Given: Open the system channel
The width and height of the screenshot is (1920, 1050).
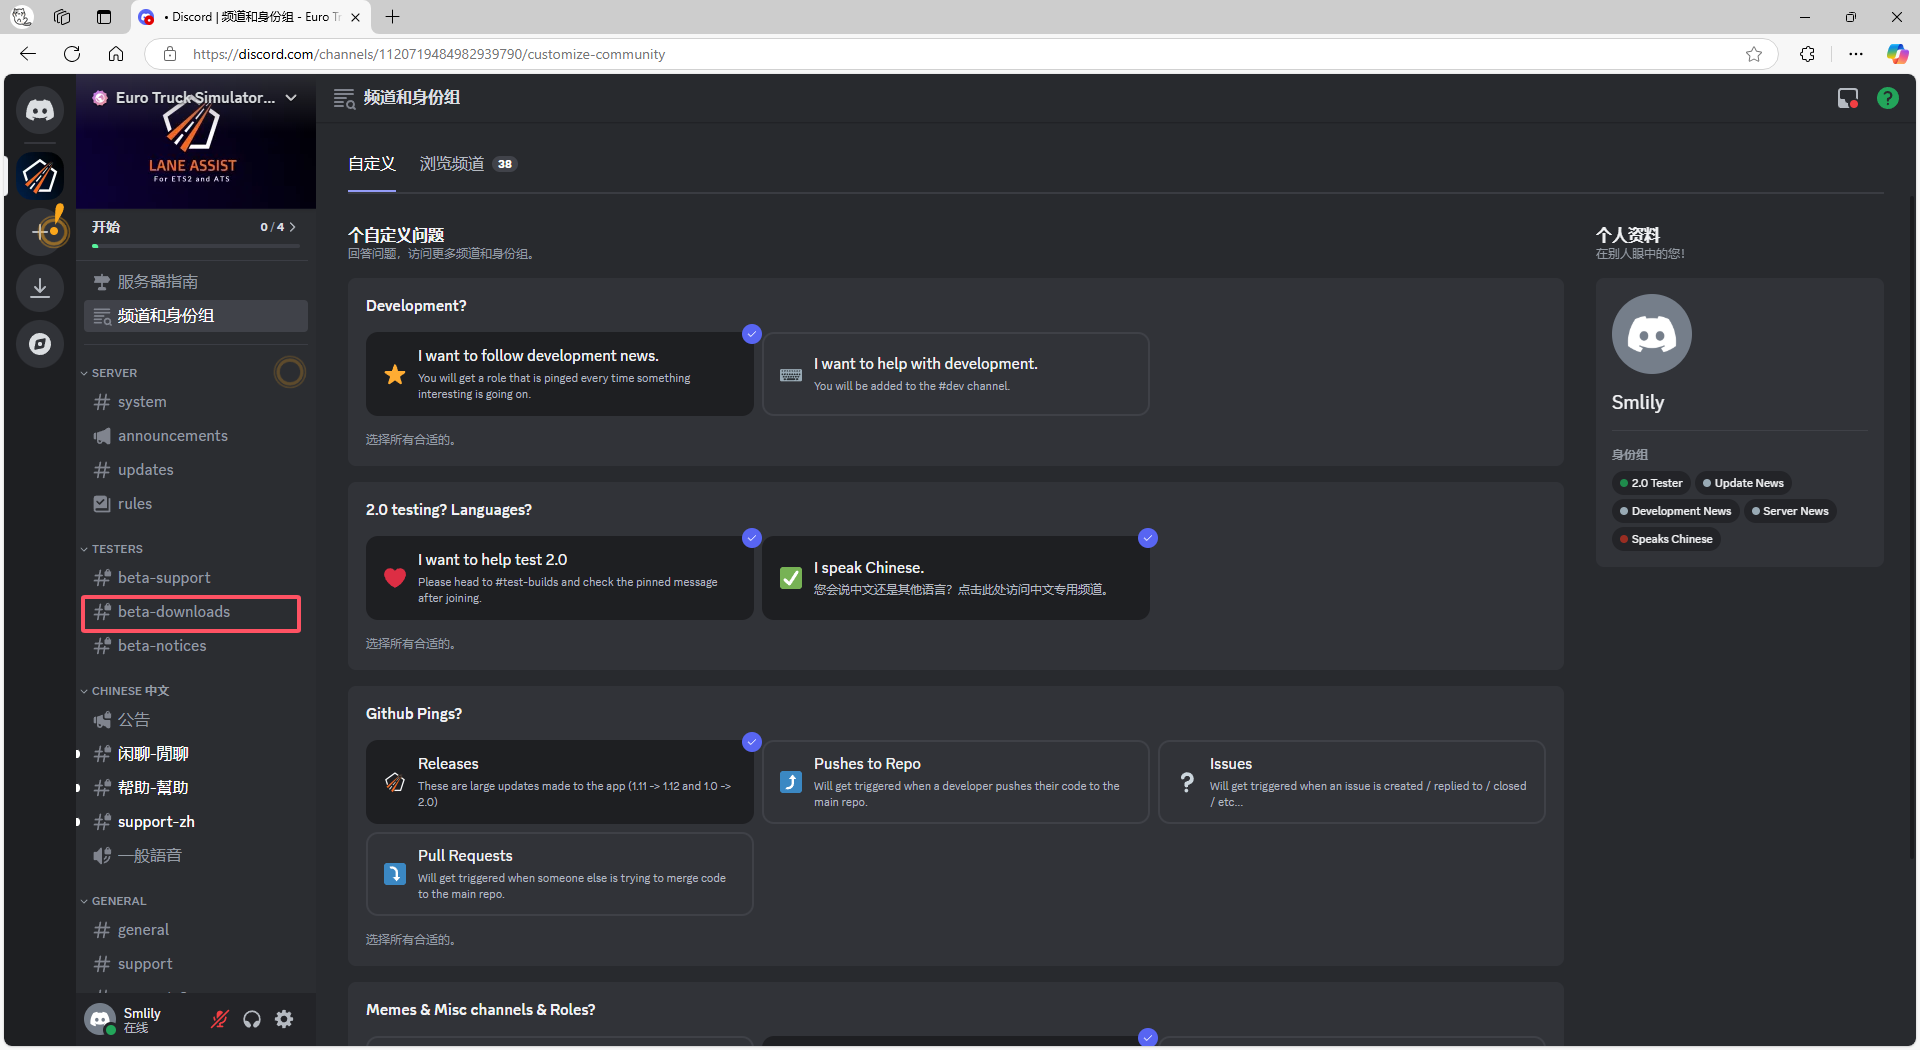Looking at the screenshot, I should pos(196,402).
